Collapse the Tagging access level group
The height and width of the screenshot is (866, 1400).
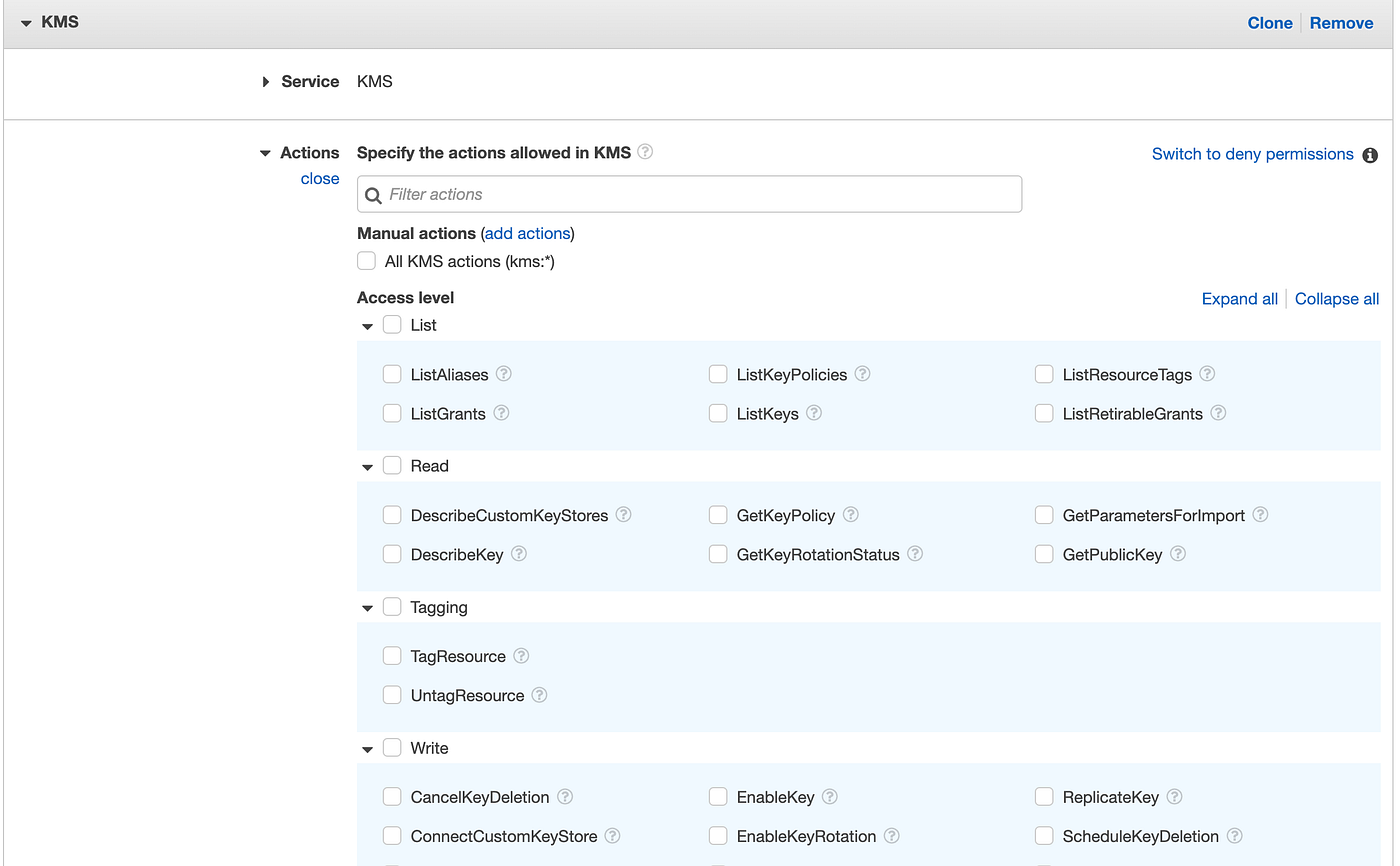pos(367,608)
